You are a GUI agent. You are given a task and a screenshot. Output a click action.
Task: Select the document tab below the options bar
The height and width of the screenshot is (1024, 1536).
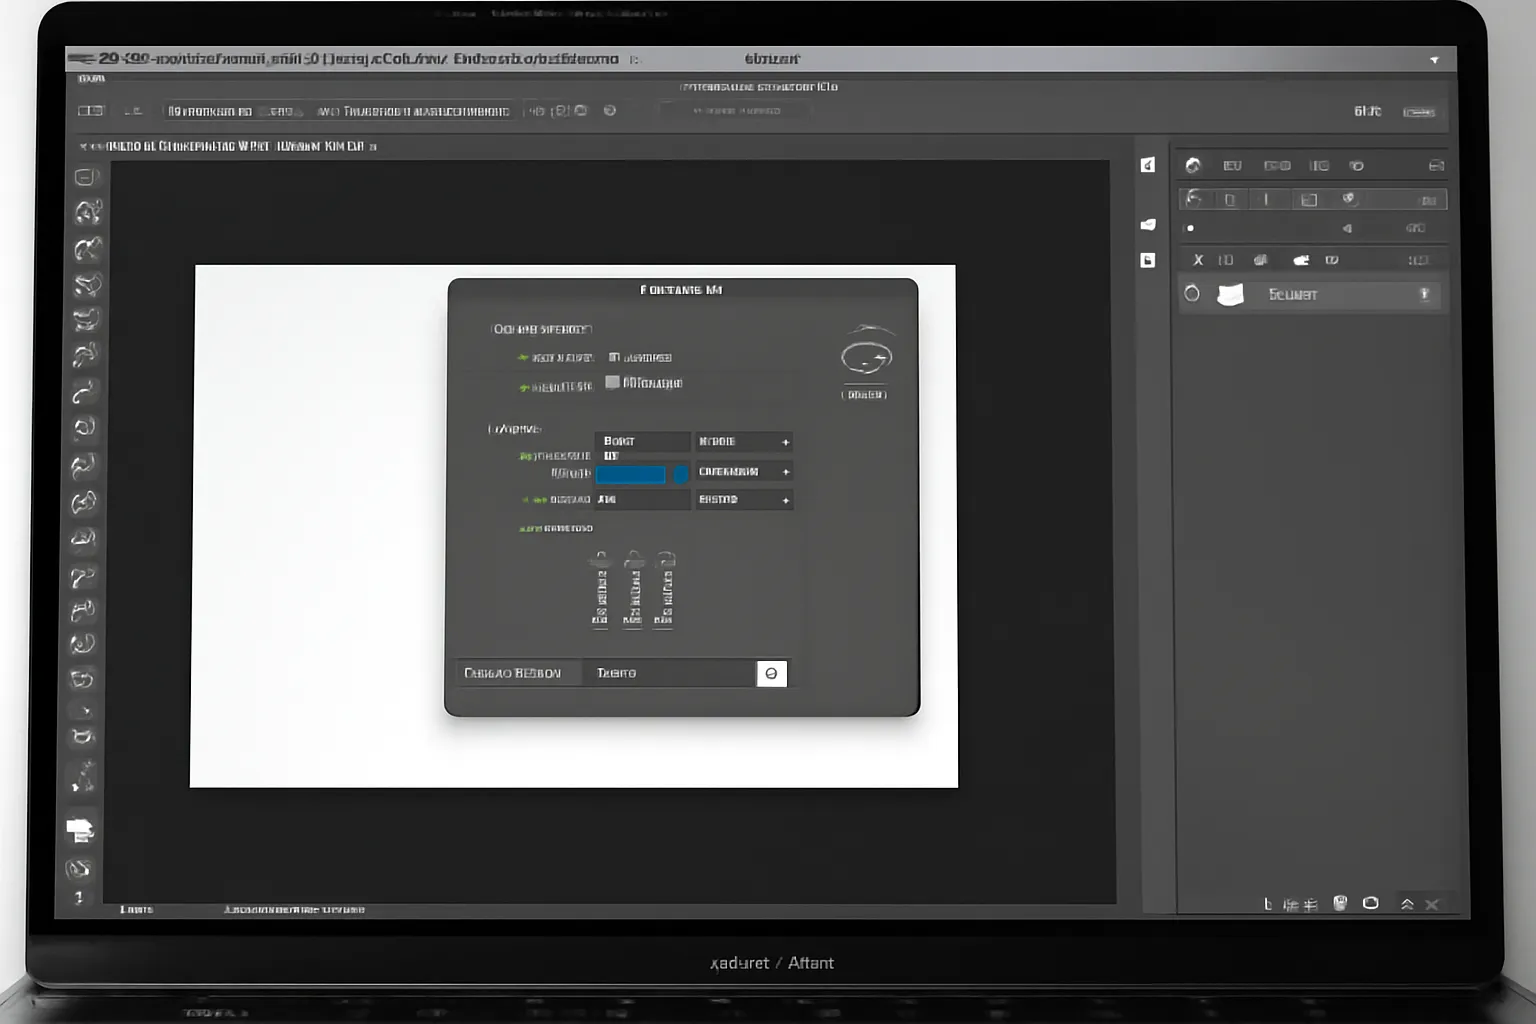point(228,146)
